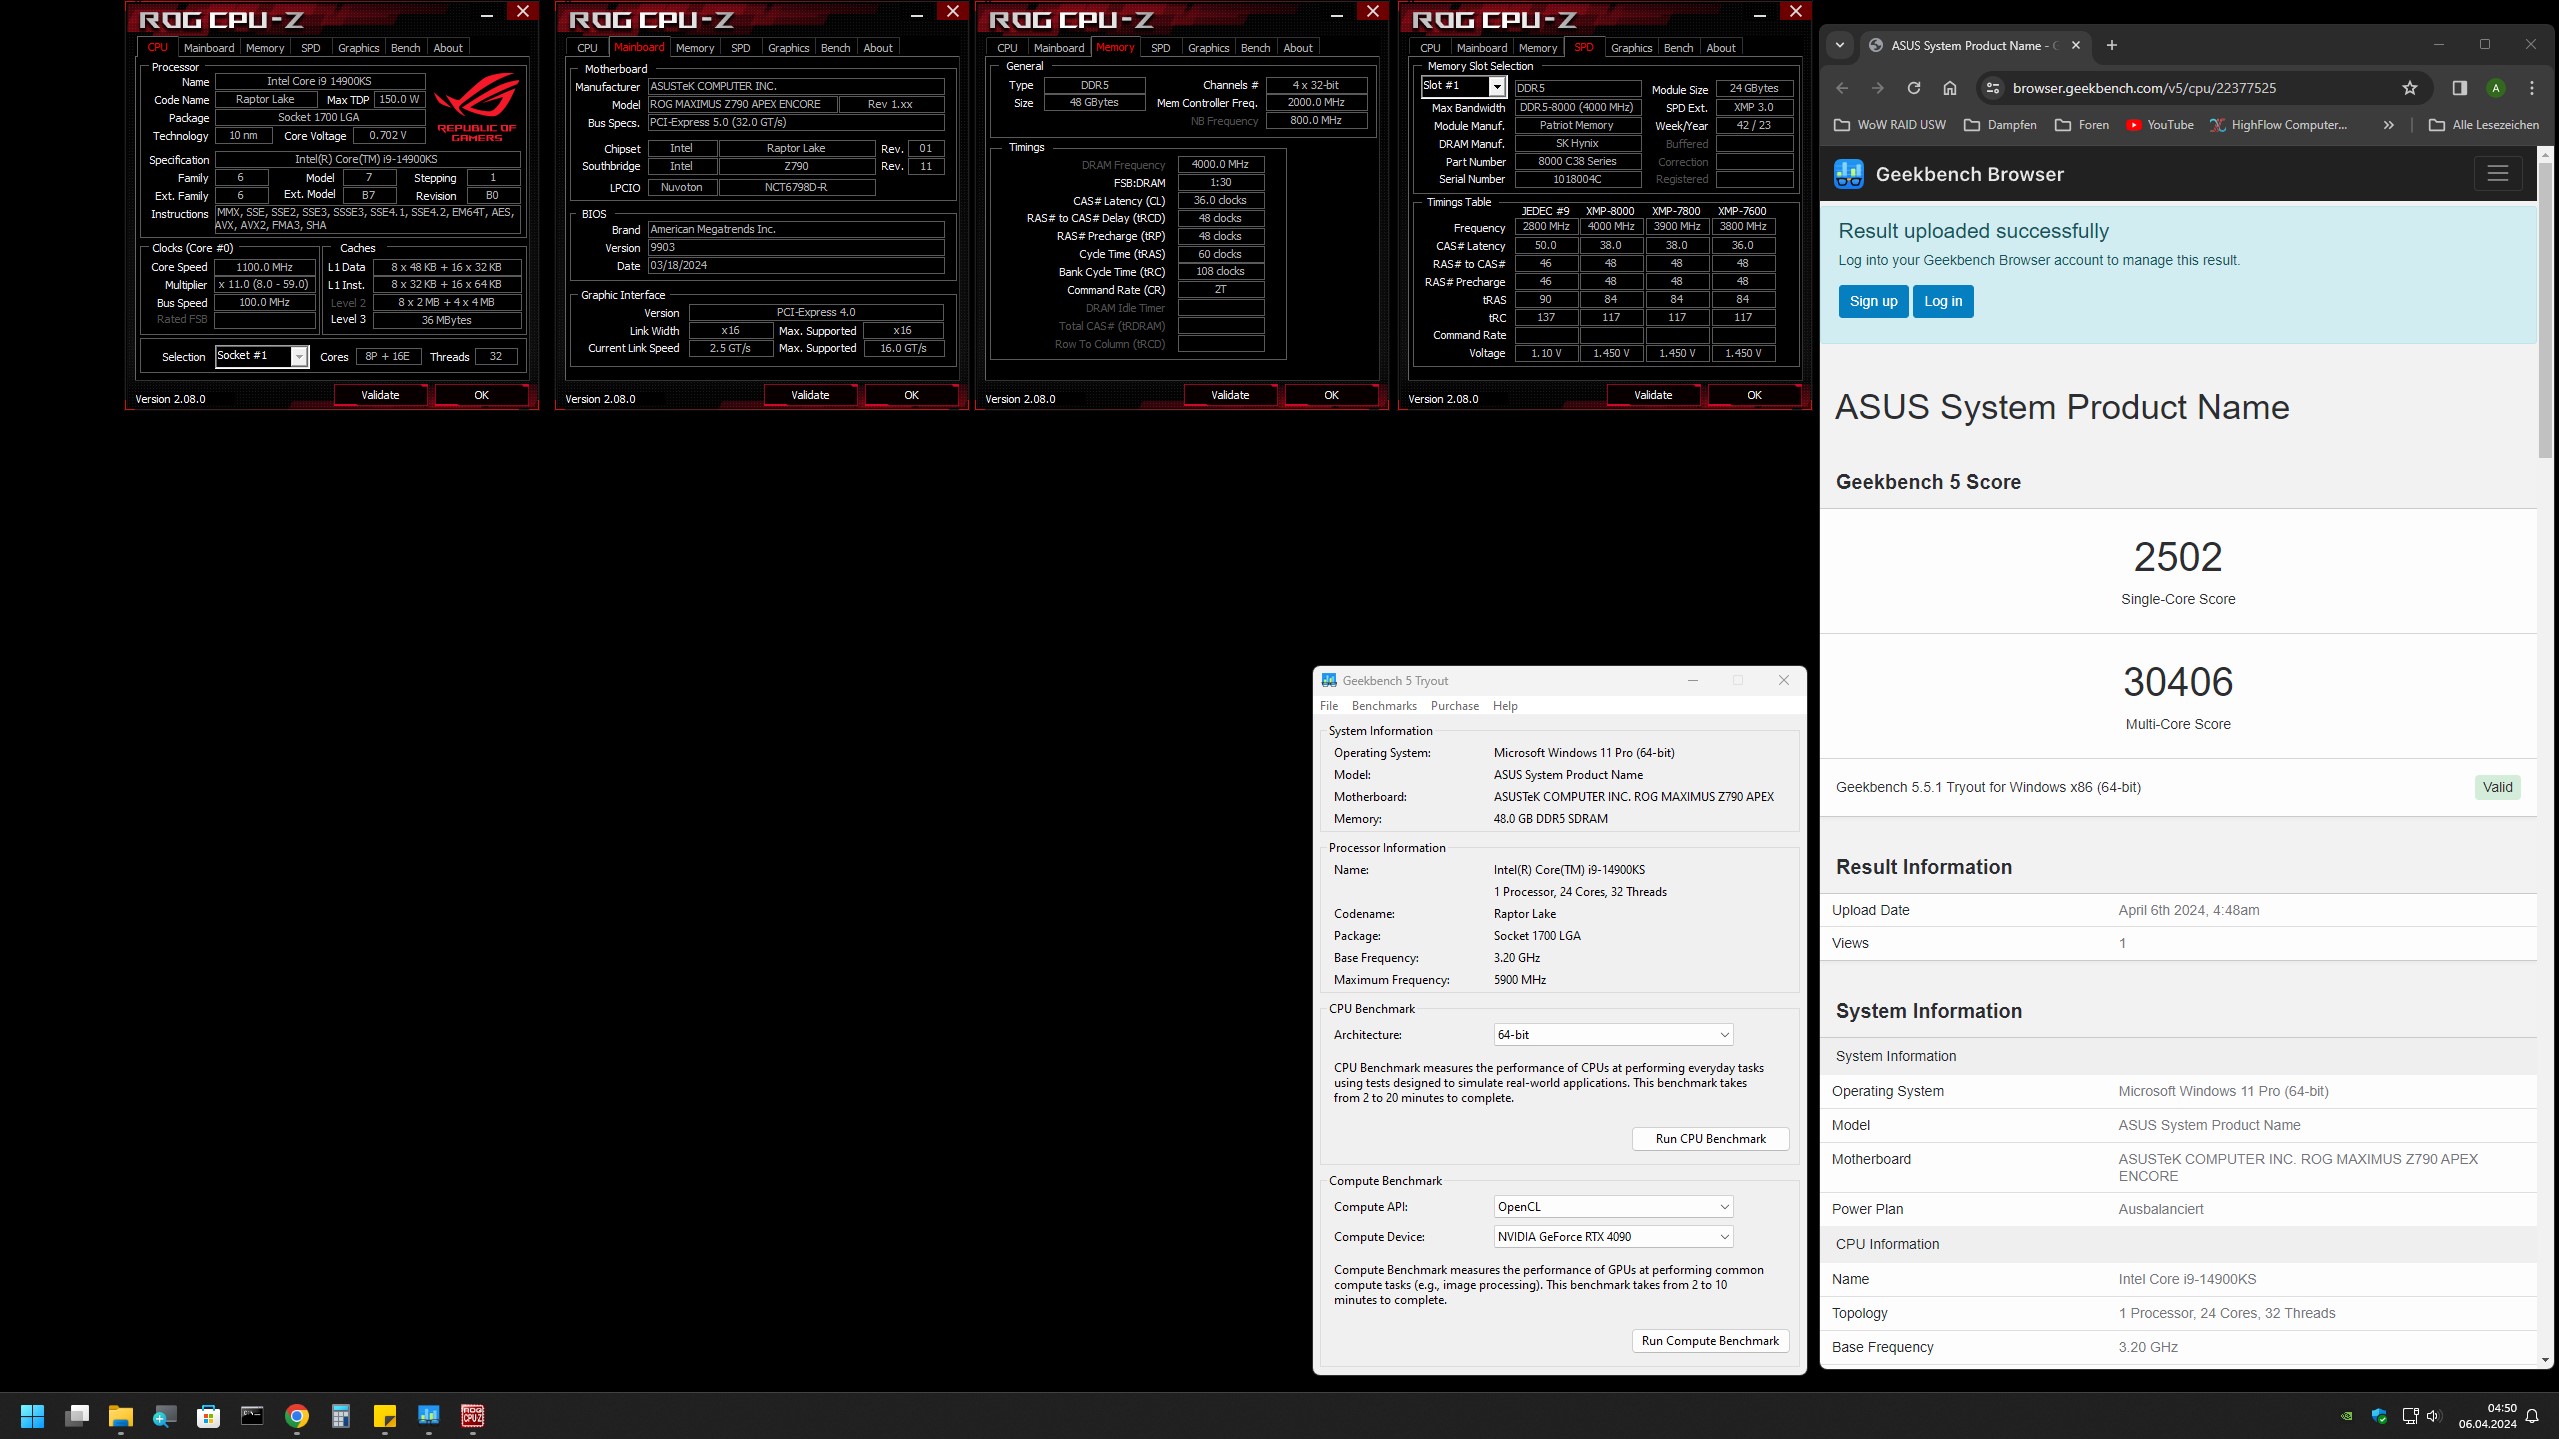
Task: Open Graphics tab in third CPU-Z window
Action: coord(1208,48)
